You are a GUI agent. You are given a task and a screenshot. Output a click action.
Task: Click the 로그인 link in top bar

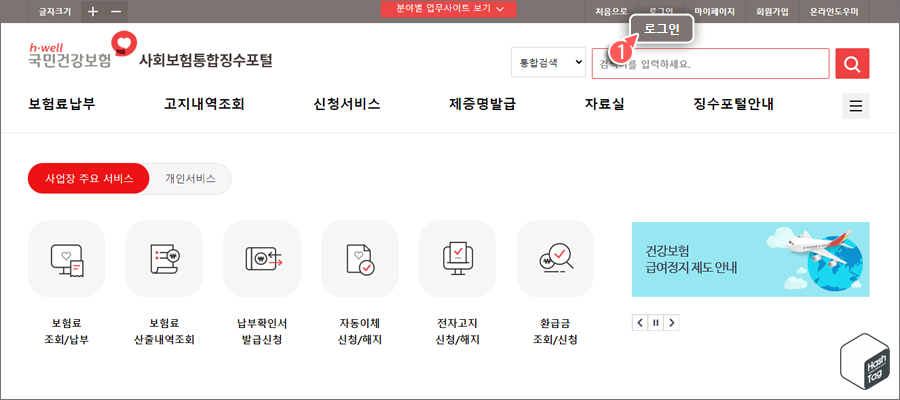[x=661, y=11]
